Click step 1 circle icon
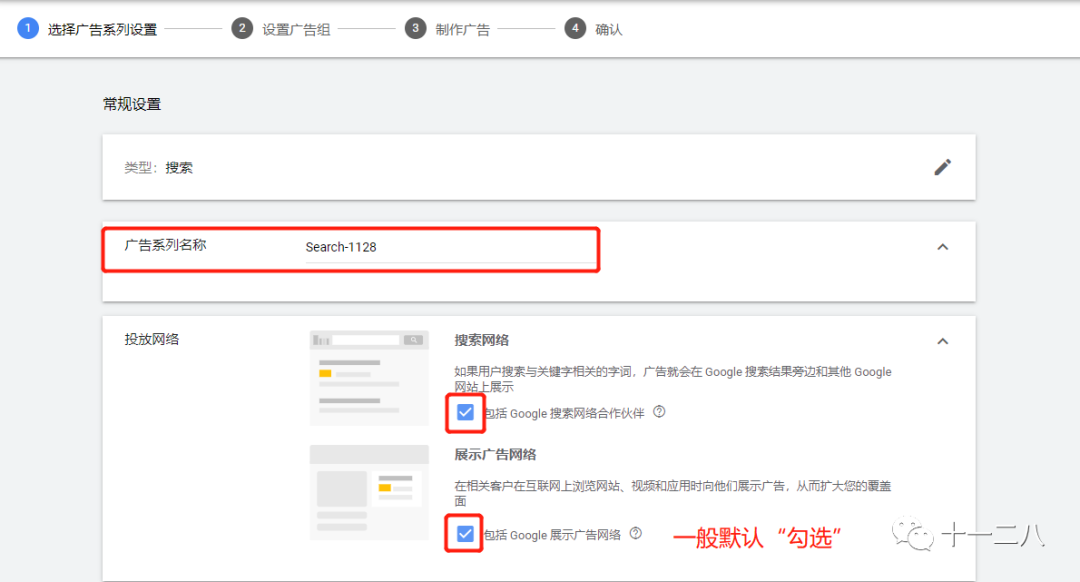Viewport: 1080px width, 582px height. click(28, 28)
